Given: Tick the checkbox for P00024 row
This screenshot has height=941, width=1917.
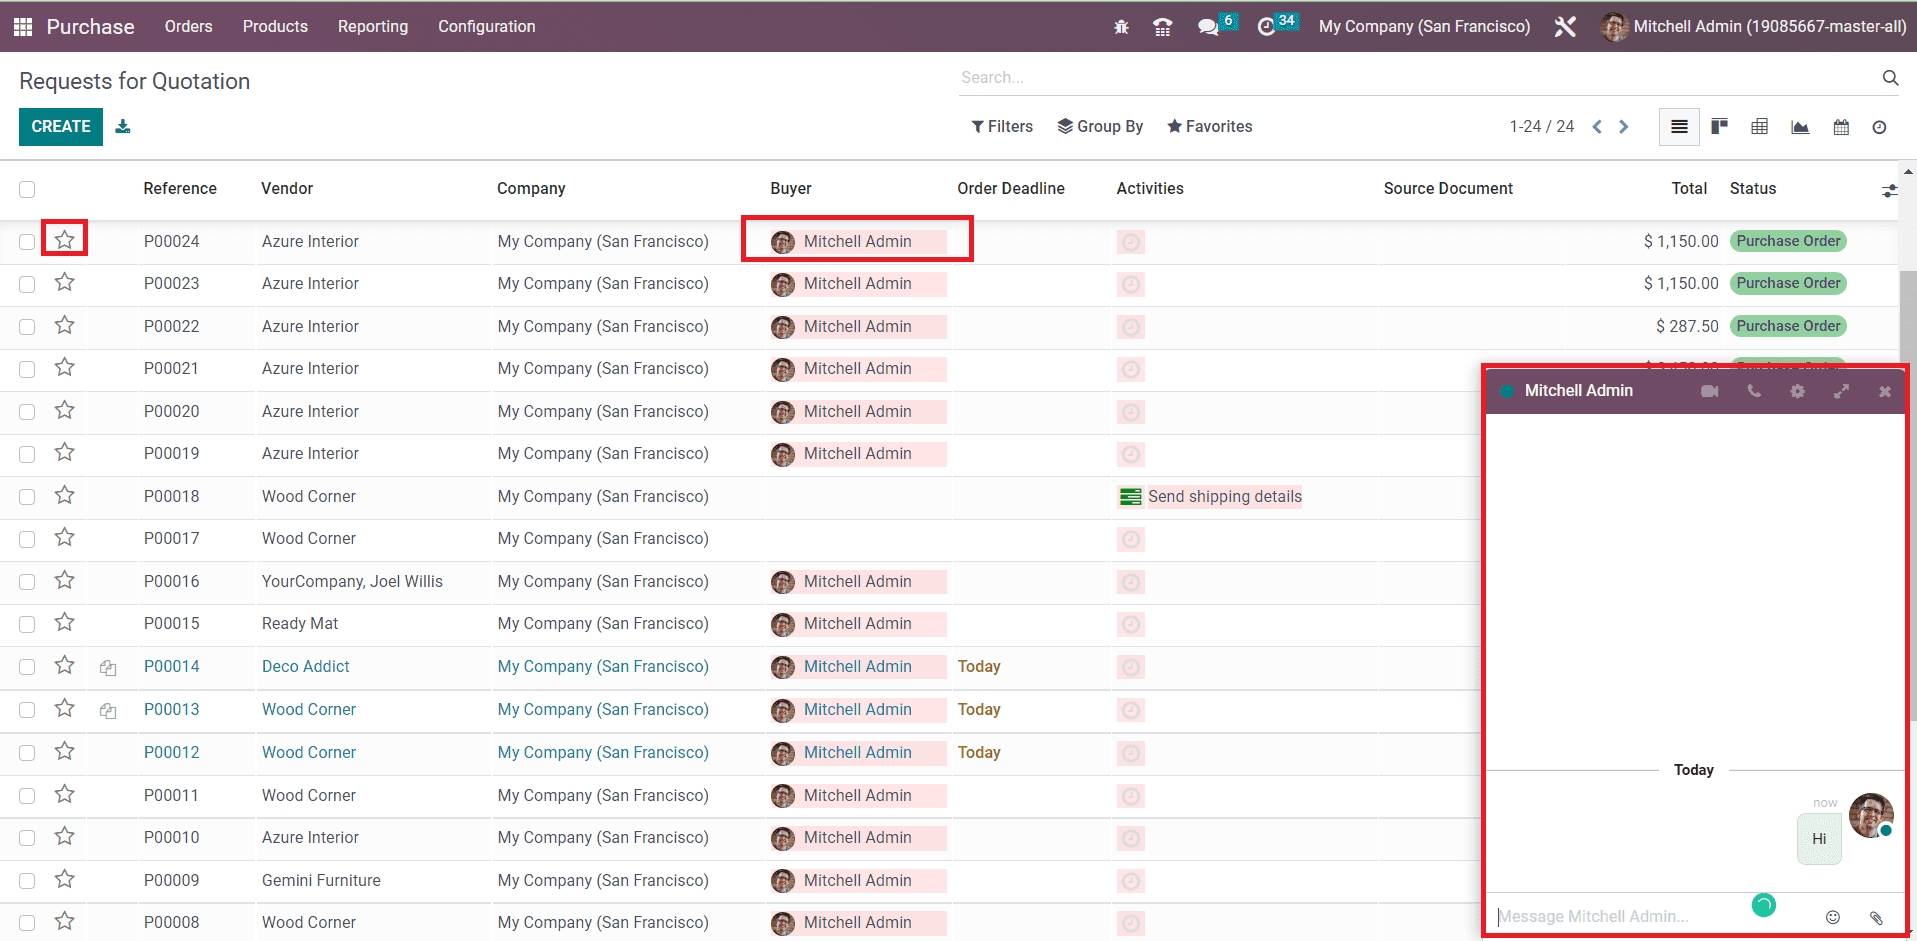Looking at the screenshot, I should 27,242.
